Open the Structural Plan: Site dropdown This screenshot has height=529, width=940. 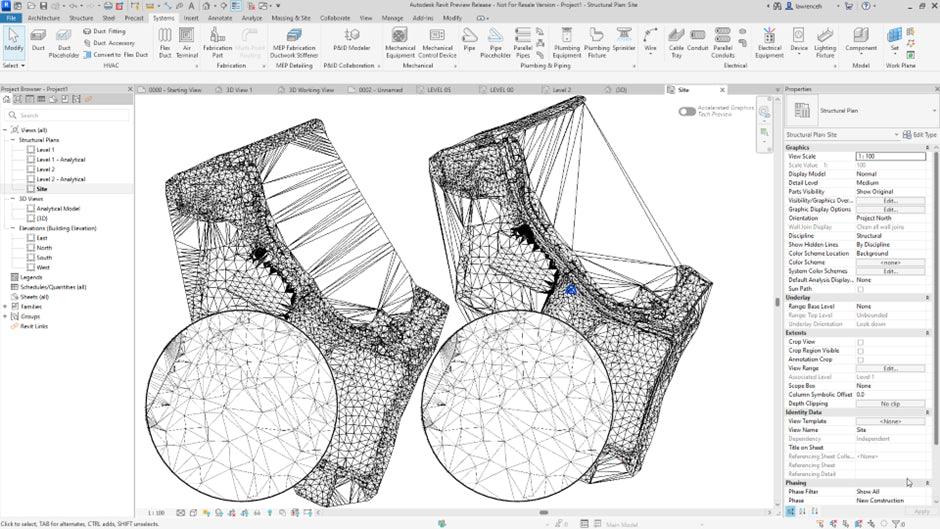(842, 134)
